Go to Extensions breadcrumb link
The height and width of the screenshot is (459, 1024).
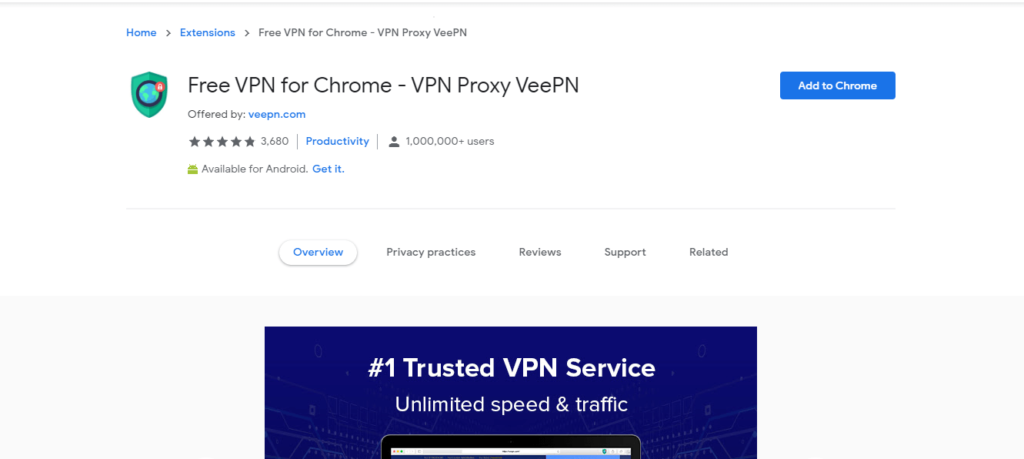pyautogui.click(x=208, y=33)
